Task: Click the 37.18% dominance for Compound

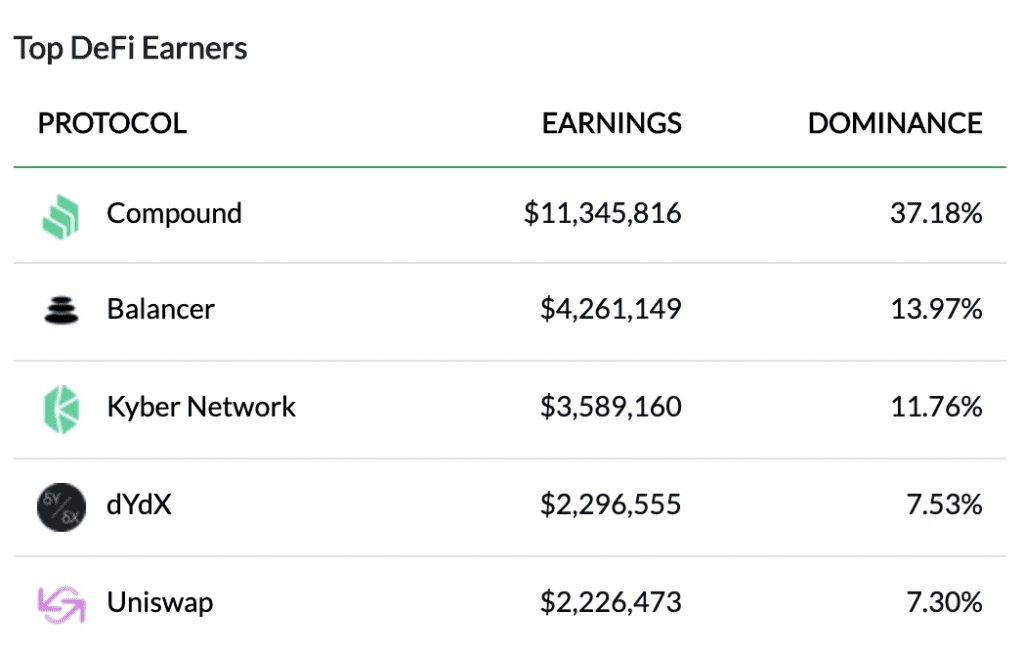Action: point(936,214)
